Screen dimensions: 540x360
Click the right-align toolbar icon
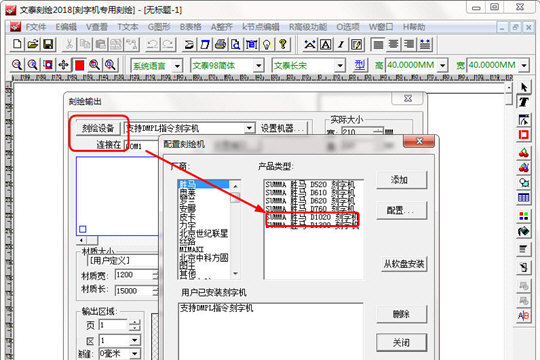(x=409, y=44)
